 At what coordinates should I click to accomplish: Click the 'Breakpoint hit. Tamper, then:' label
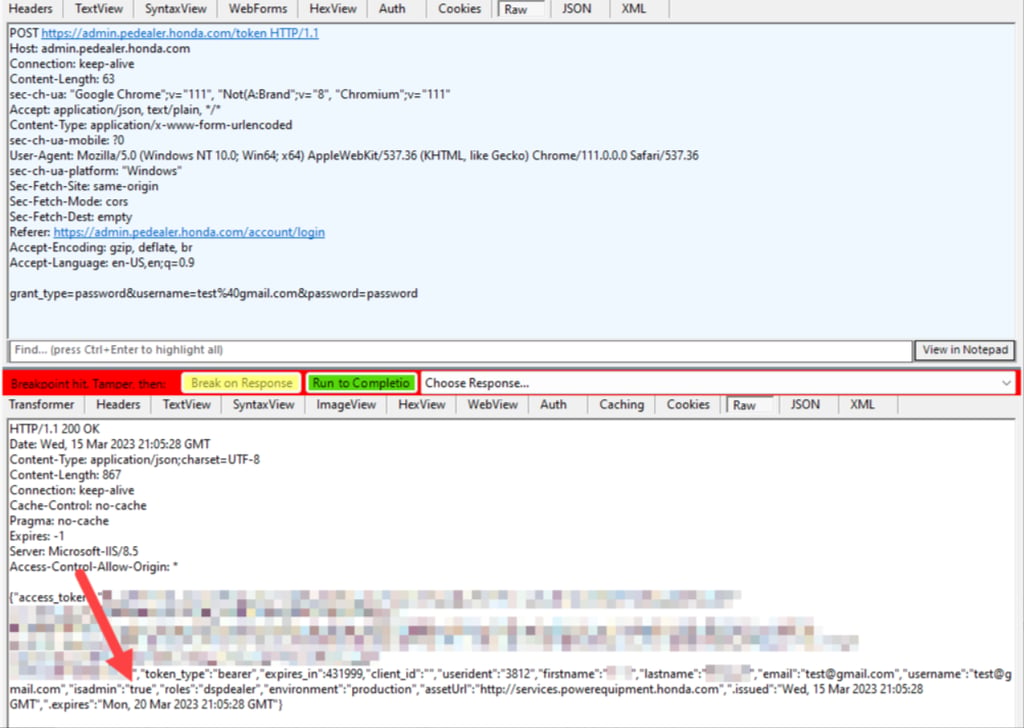[88, 384]
